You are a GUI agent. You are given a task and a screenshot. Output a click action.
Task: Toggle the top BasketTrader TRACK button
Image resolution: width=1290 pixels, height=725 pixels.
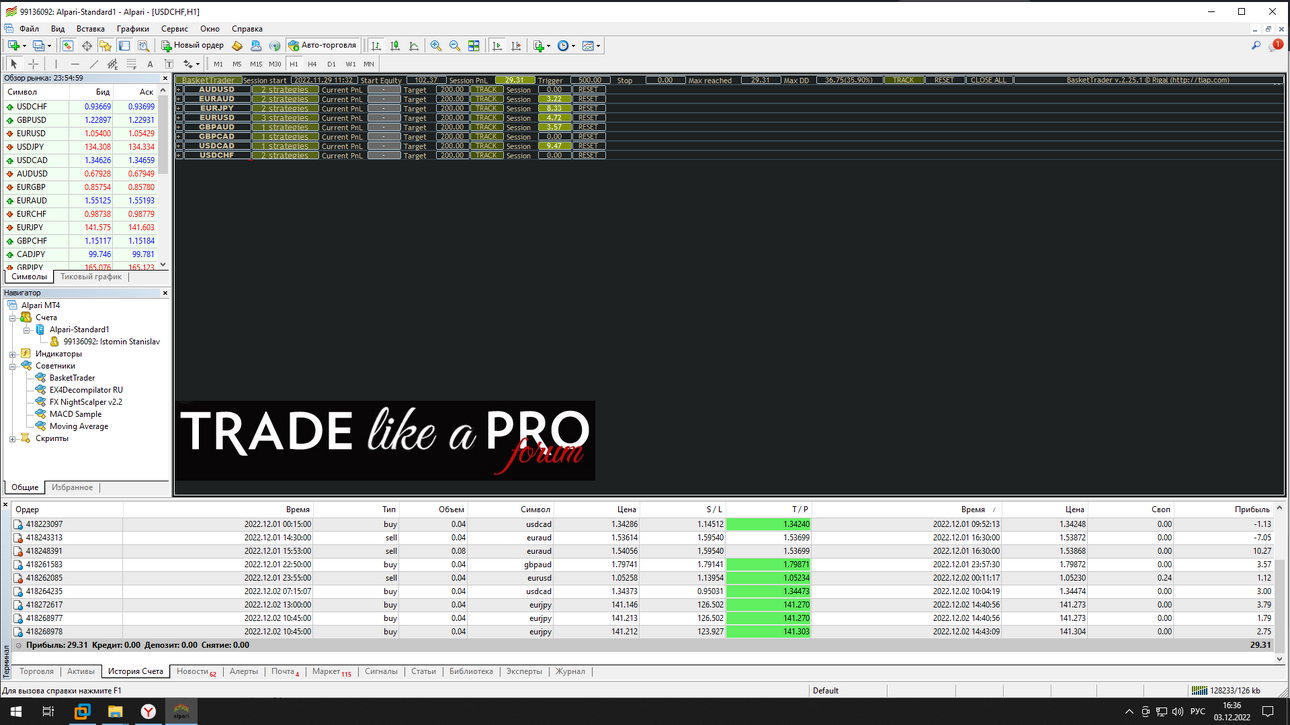903,80
